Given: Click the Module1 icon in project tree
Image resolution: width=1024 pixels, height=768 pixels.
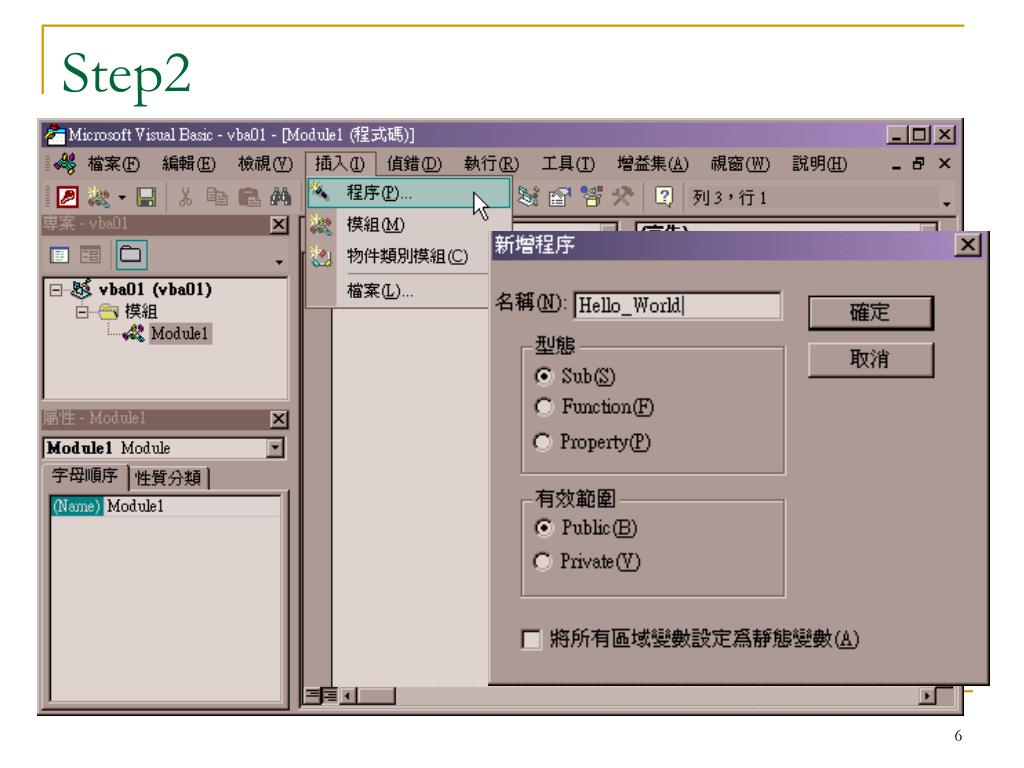Looking at the screenshot, I should coord(134,333).
